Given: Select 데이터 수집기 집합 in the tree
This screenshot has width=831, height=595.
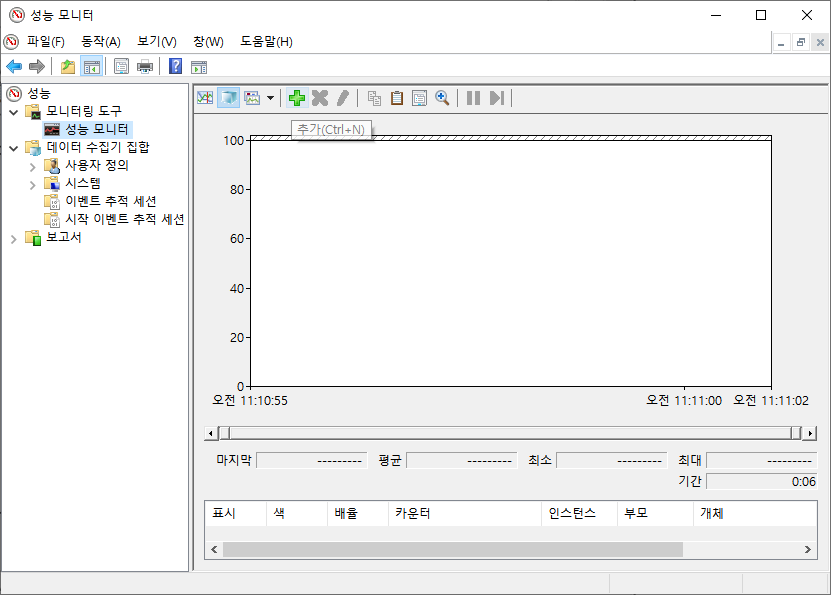Looking at the screenshot, I should [x=98, y=147].
